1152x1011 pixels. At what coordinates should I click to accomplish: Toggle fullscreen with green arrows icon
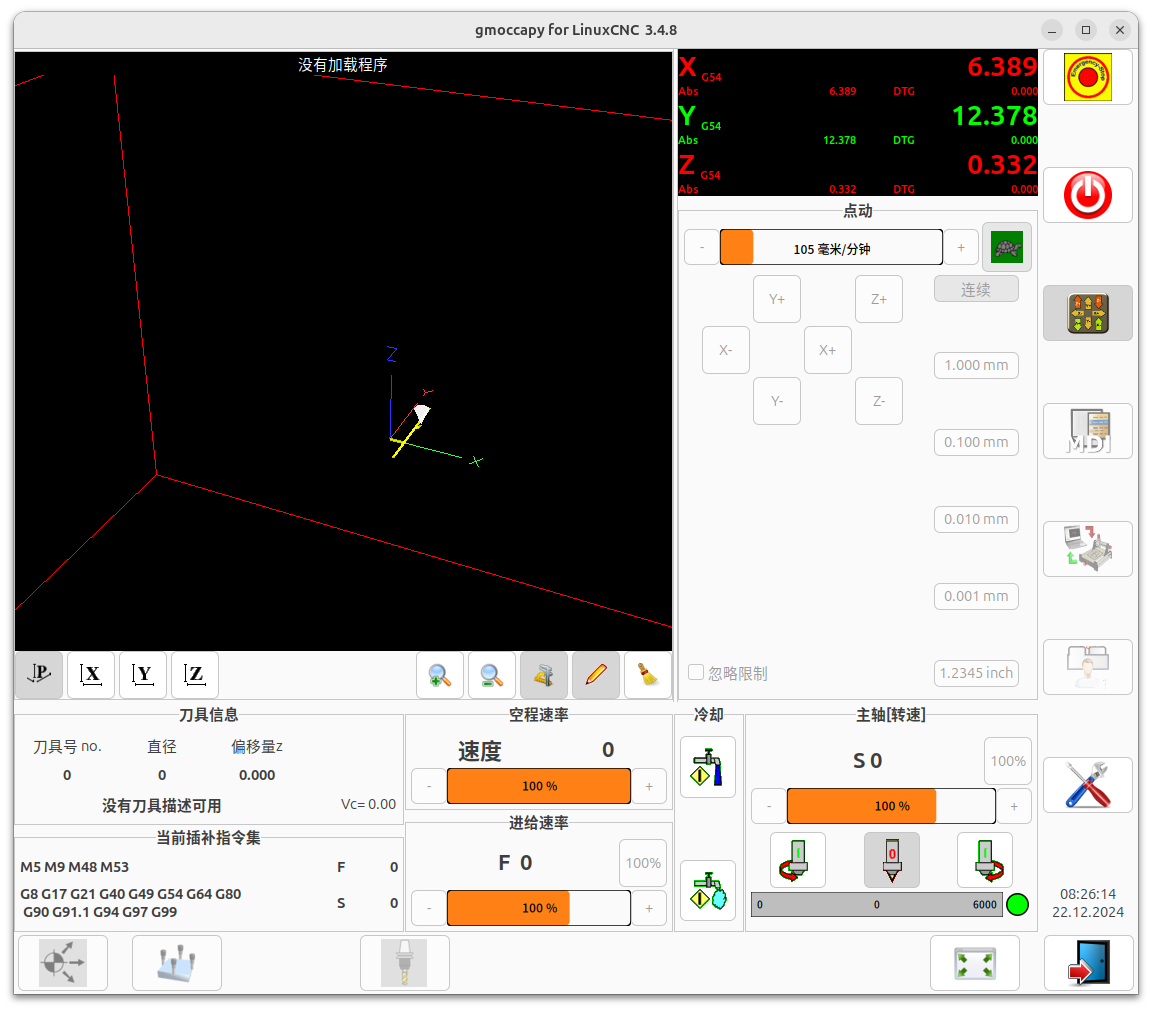pyautogui.click(x=974, y=963)
